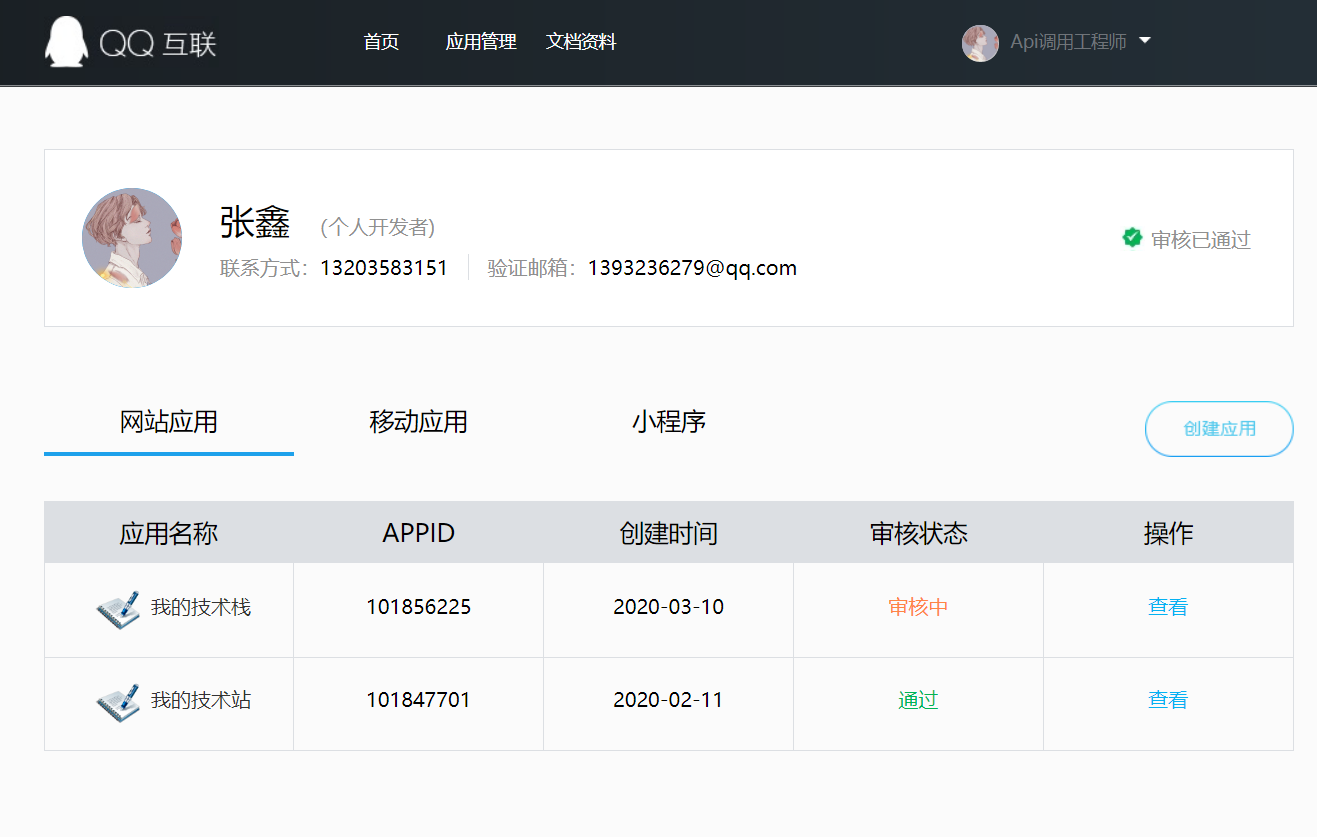Screen dimensions: 1317x837
Task: Click 查看 for app 我的技术站
Action: (1167, 700)
